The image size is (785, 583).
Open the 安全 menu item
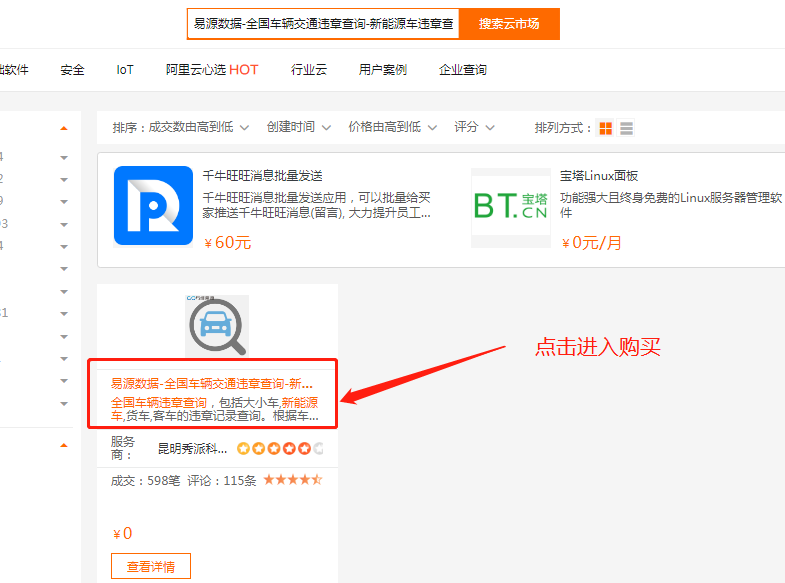click(73, 70)
